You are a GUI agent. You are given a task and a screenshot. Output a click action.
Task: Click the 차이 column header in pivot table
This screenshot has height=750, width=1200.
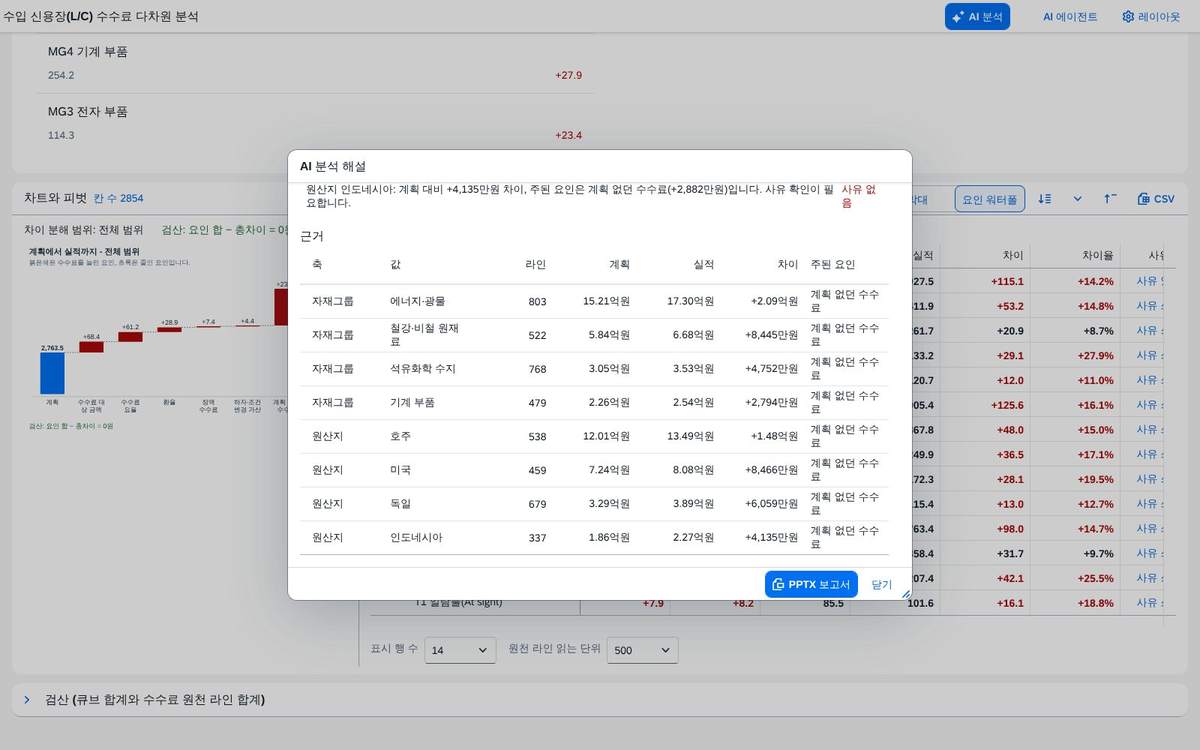pos(1012,256)
